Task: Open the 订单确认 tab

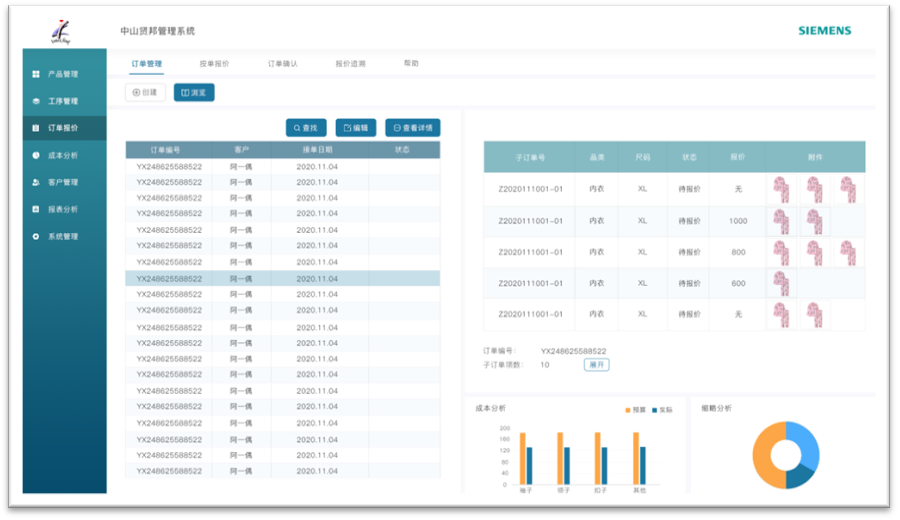Action: pyautogui.click(x=282, y=63)
